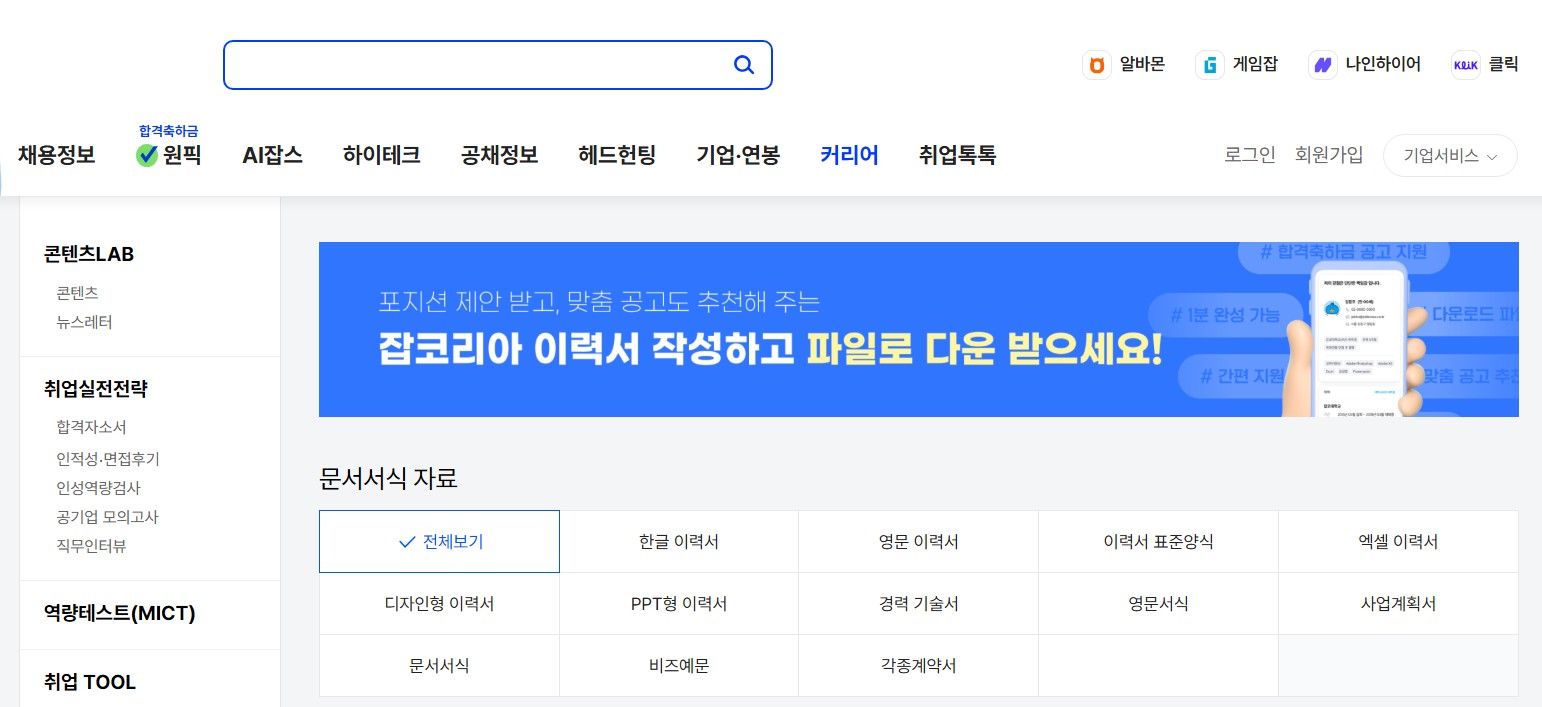The width and height of the screenshot is (1542, 707).
Task: Select the 비즈예문 category
Action: (x=679, y=666)
